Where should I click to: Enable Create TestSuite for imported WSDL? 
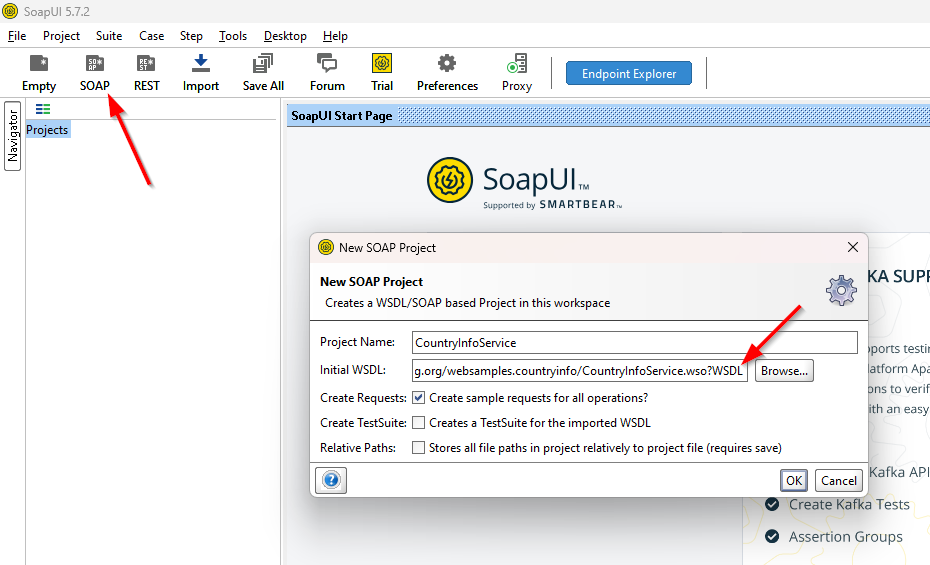pyautogui.click(x=419, y=423)
